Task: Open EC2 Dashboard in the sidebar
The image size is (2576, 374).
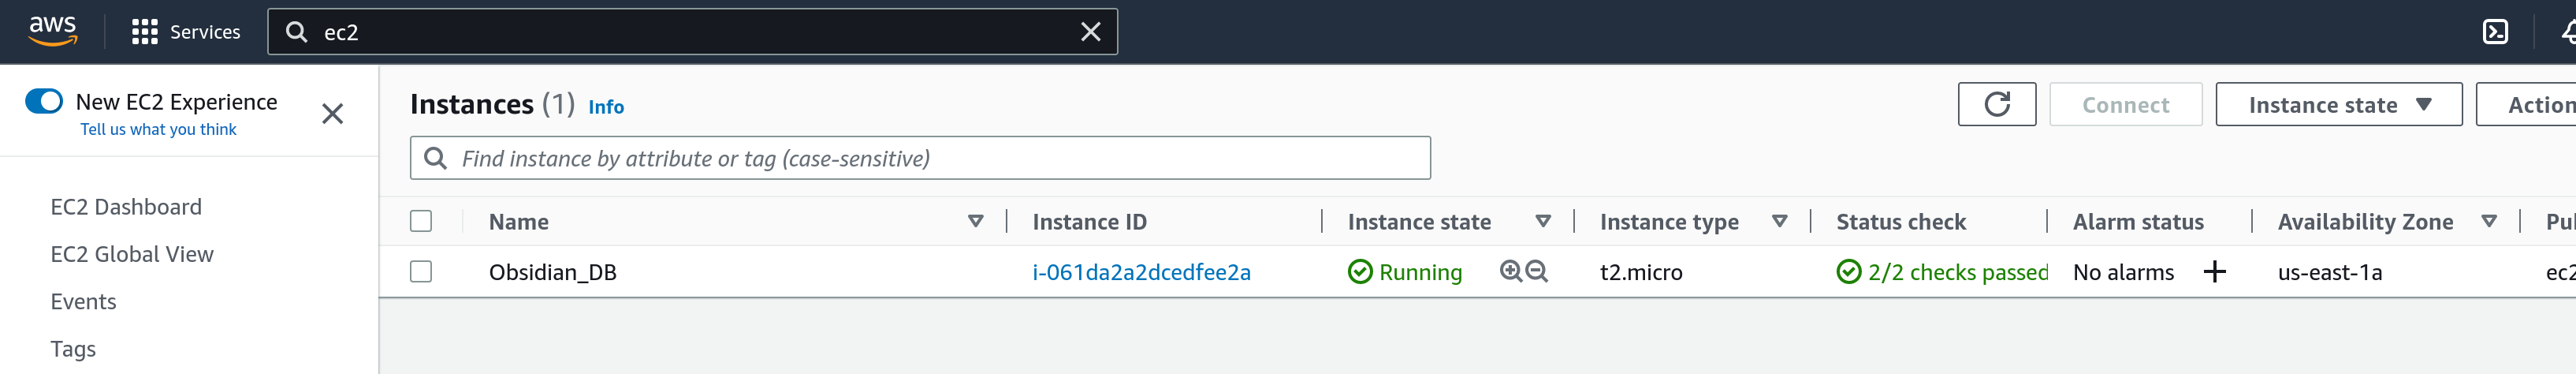Action: [x=126, y=207]
